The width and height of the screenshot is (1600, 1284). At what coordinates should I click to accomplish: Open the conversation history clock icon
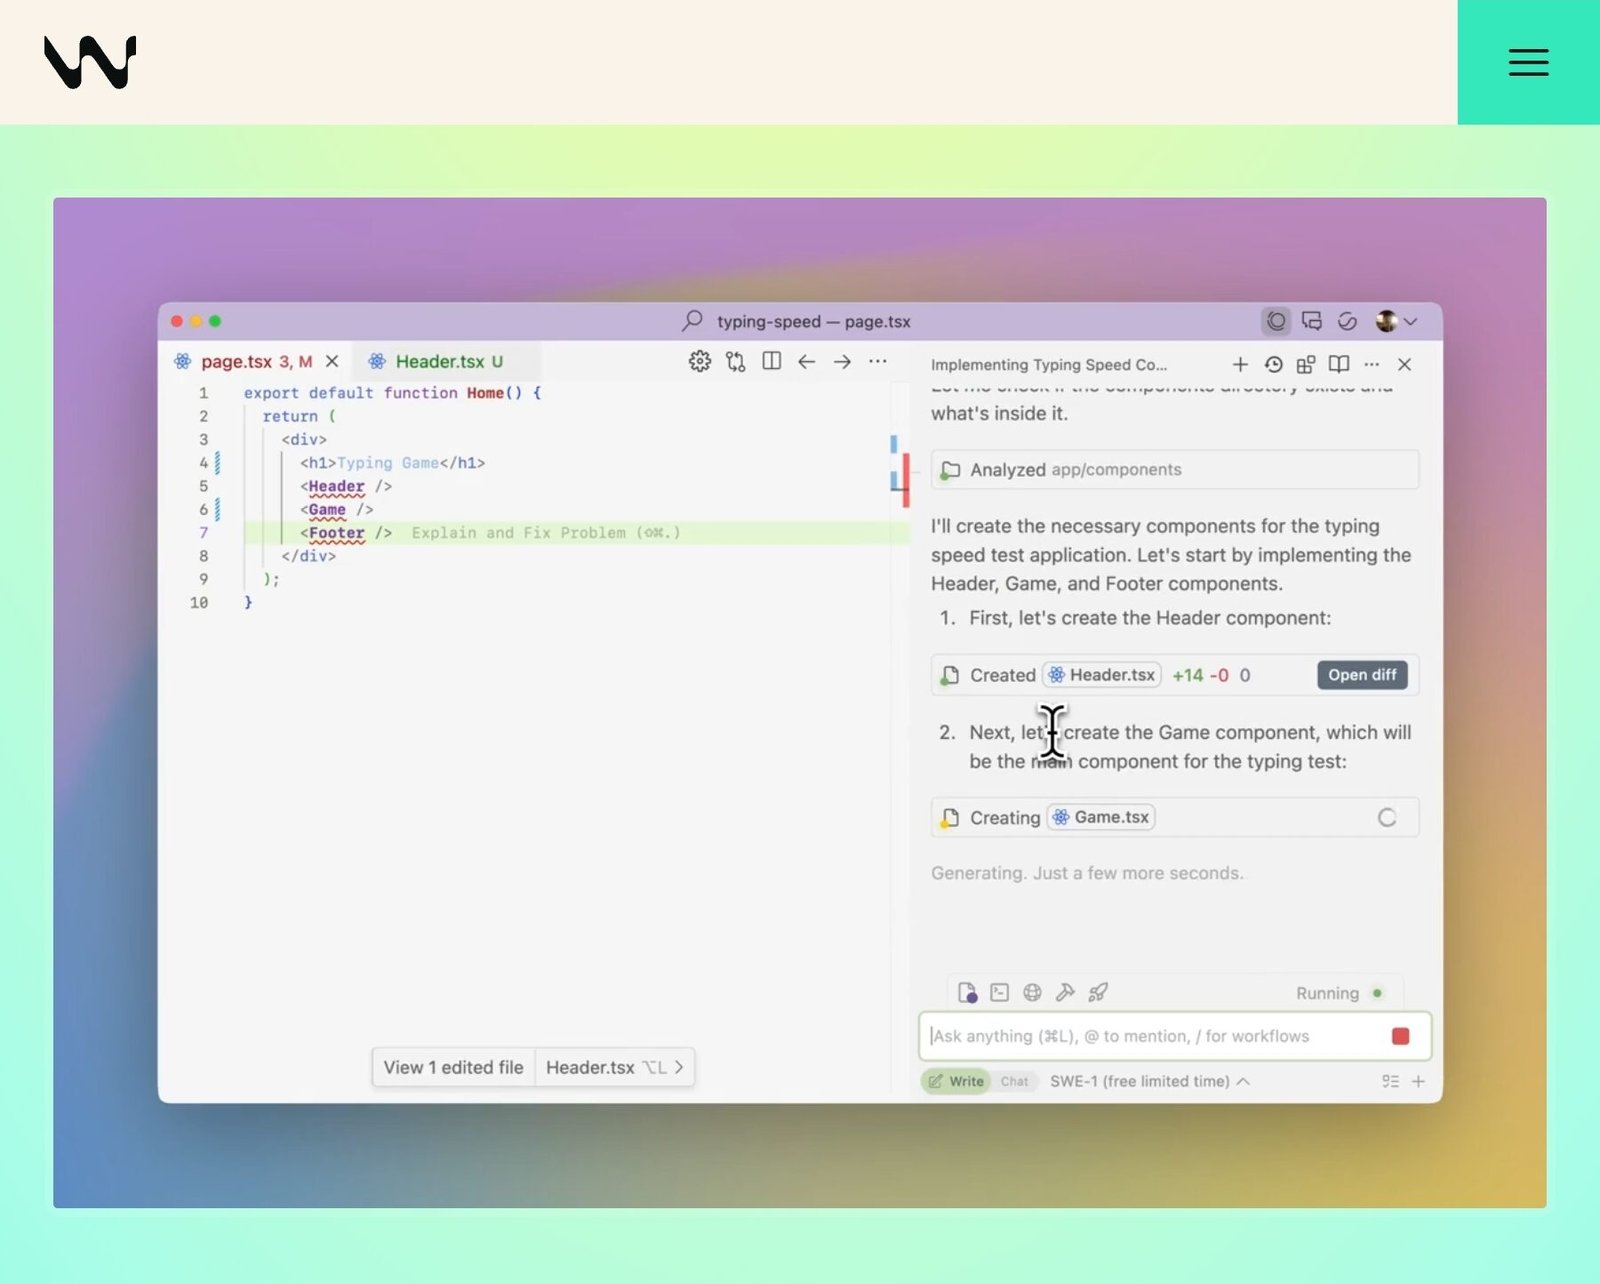pos(1273,364)
